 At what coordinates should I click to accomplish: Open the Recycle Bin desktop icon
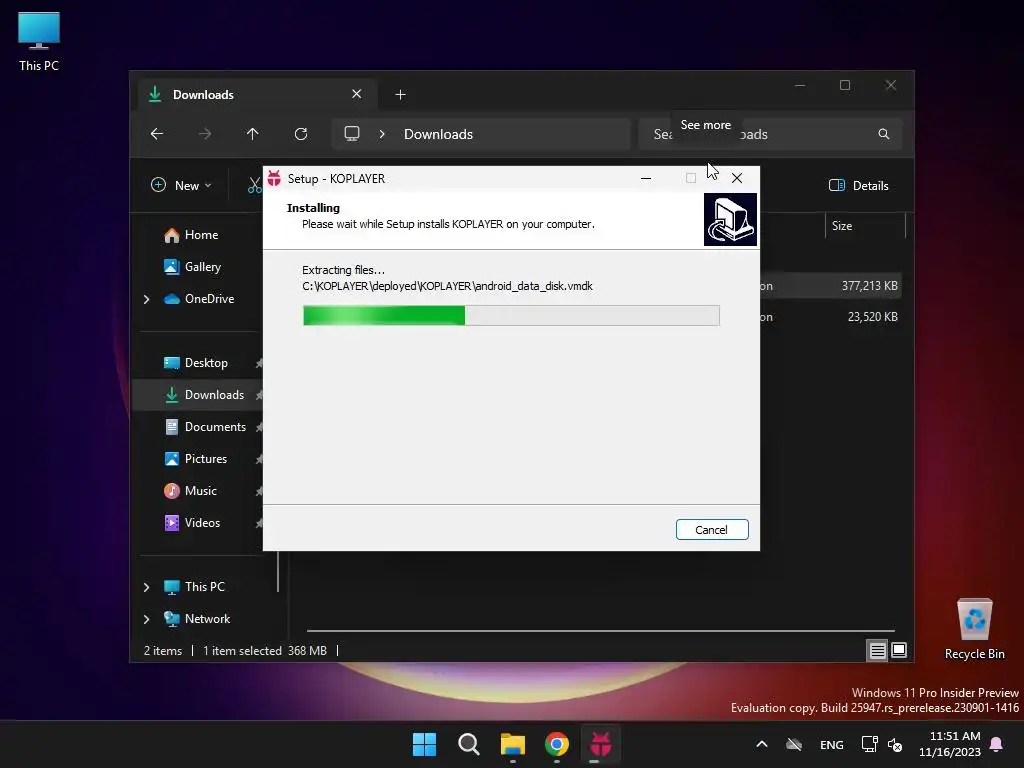[x=974, y=630]
